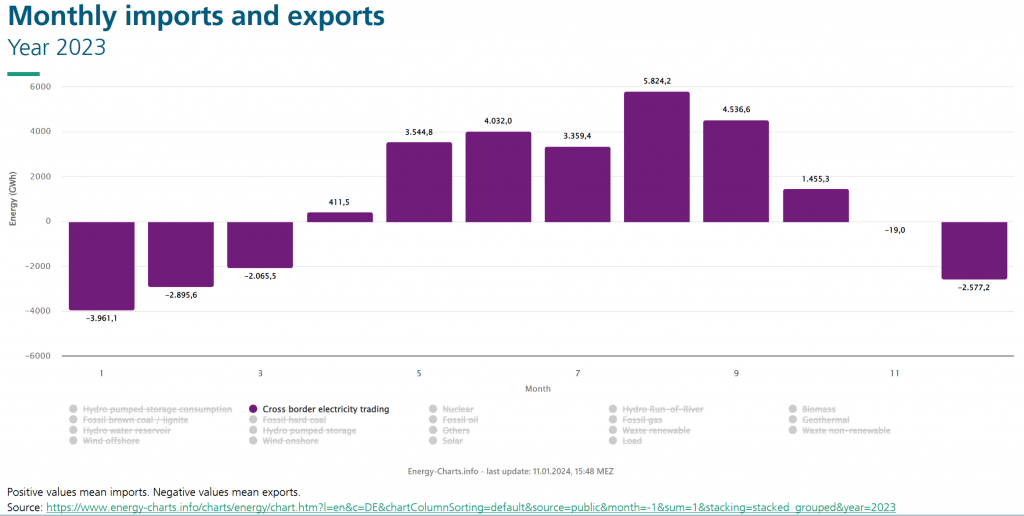The image size is (1024, 516).
Task: Select the May bar in the chart
Action: pos(419,182)
